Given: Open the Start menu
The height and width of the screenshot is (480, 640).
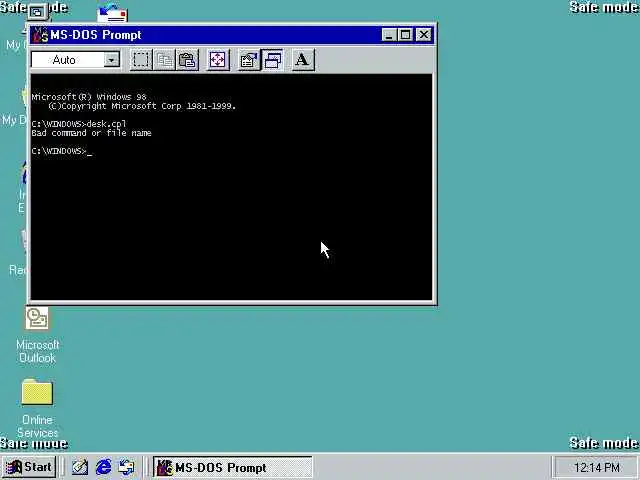Looking at the screenshot, I should (29, 467).
